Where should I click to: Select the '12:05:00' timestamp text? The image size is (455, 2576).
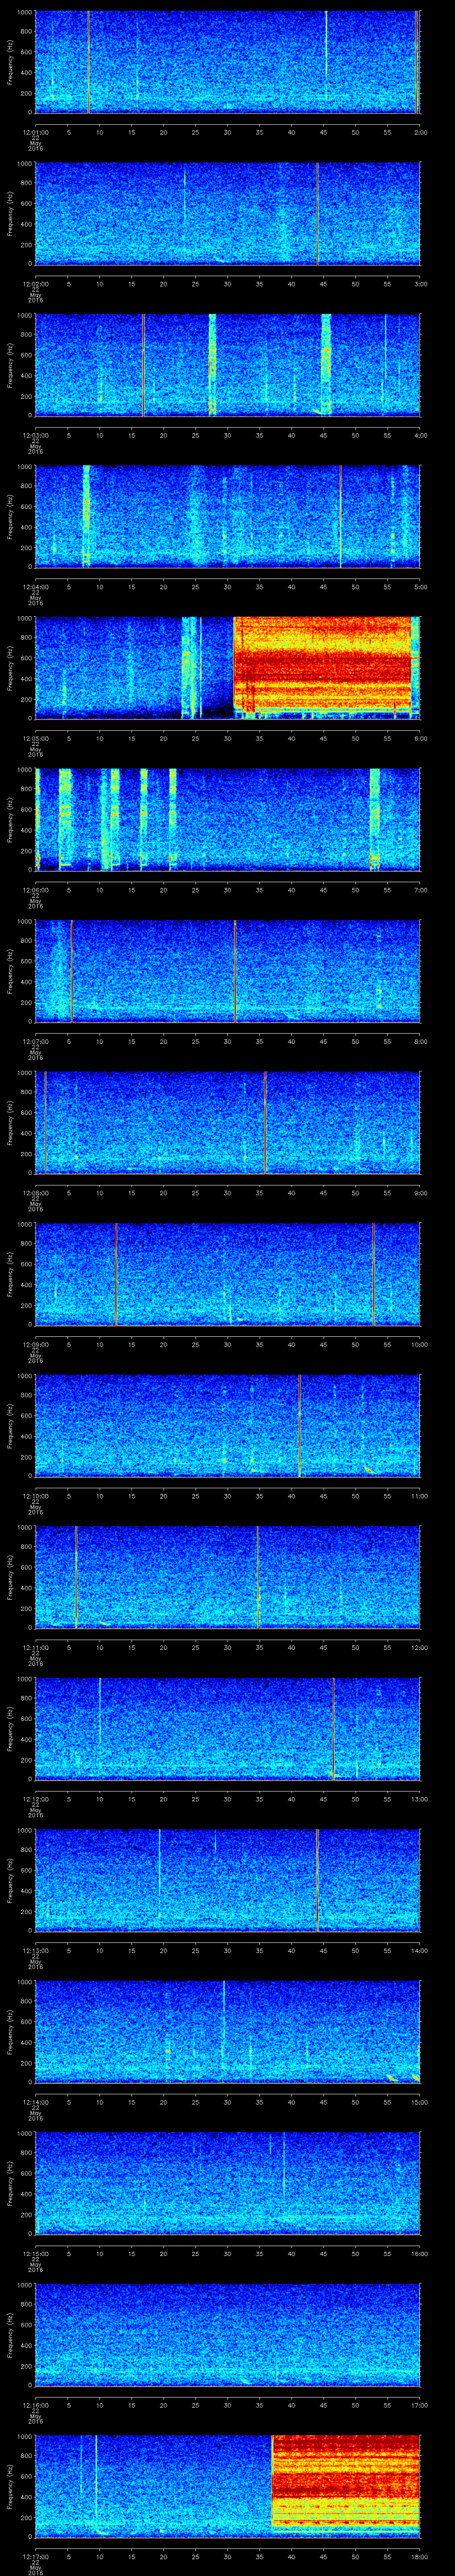click(35, 738)
